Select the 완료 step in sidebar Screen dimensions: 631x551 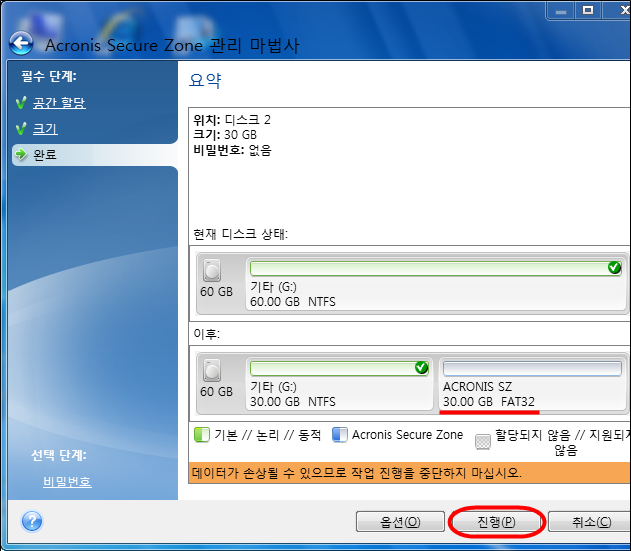pyautogui.click(x=95, y=155)
